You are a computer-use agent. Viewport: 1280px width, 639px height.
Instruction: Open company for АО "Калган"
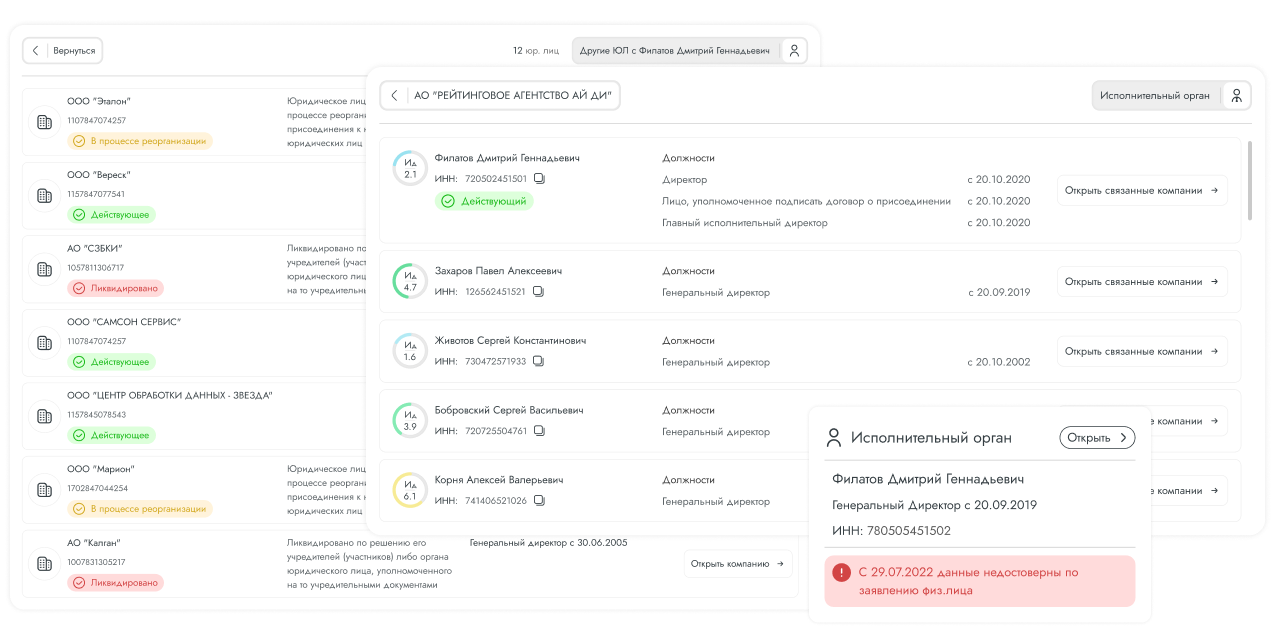point(737,564)
